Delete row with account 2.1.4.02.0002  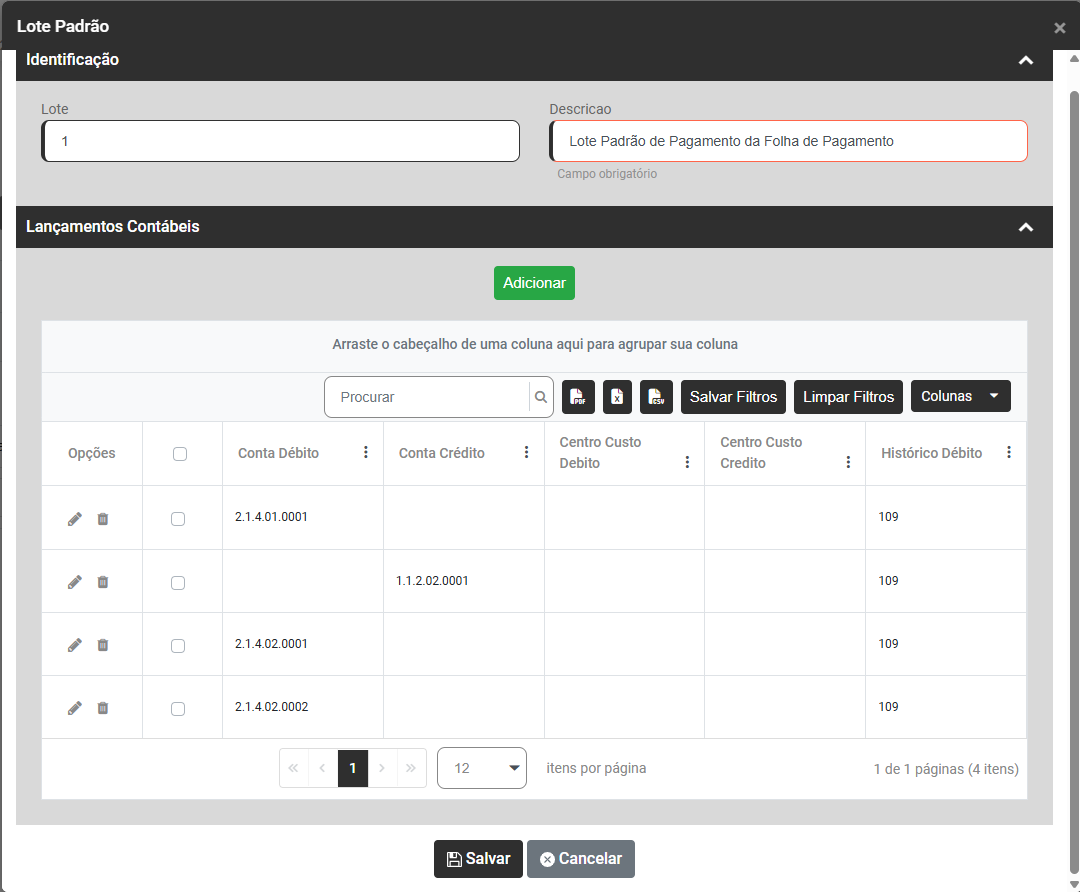point(103,707)
